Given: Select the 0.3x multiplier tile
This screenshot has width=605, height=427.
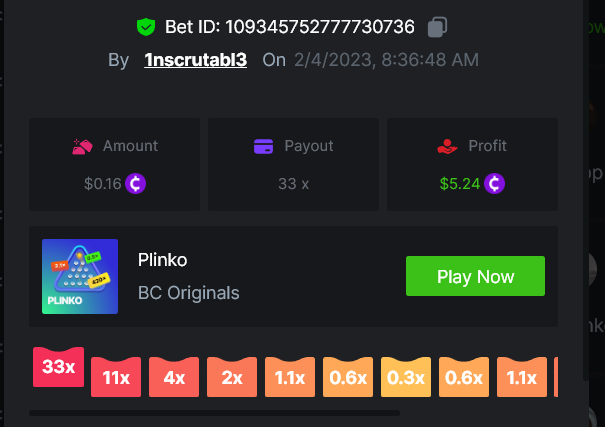Looking at the screenshot, I should coord(406,377).
